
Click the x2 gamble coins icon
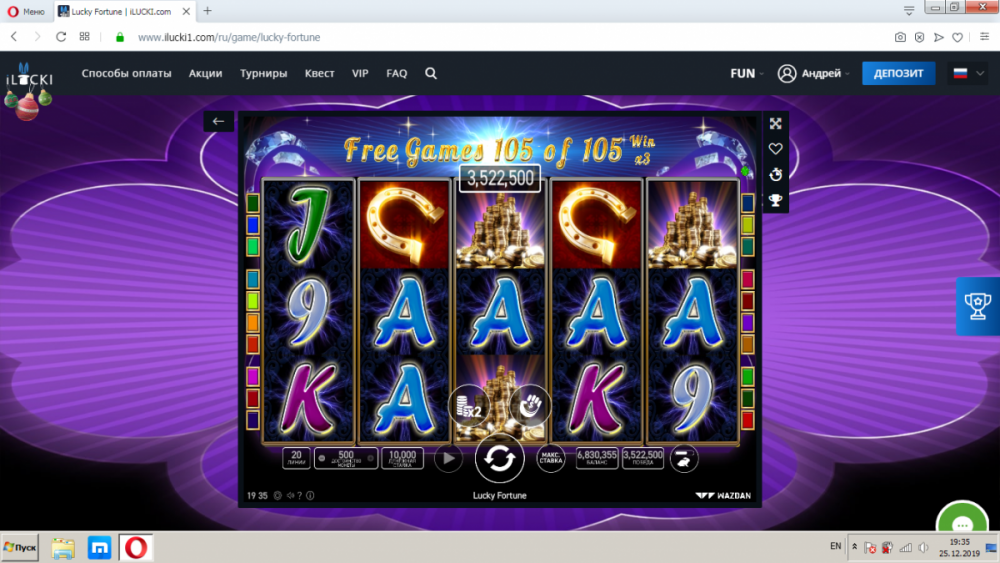click(x=469, y=406)
